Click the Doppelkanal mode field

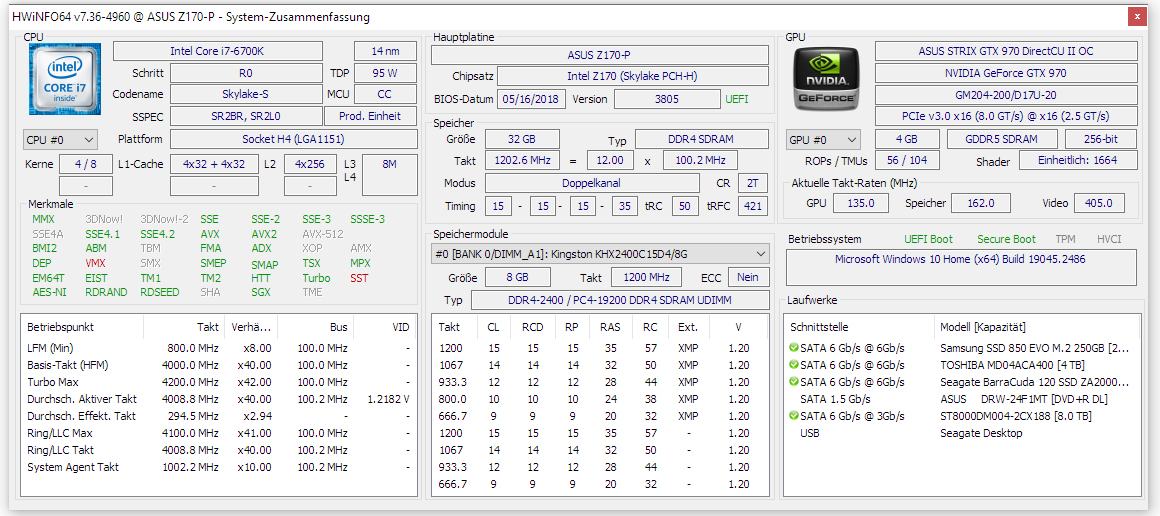coord(592,183)
